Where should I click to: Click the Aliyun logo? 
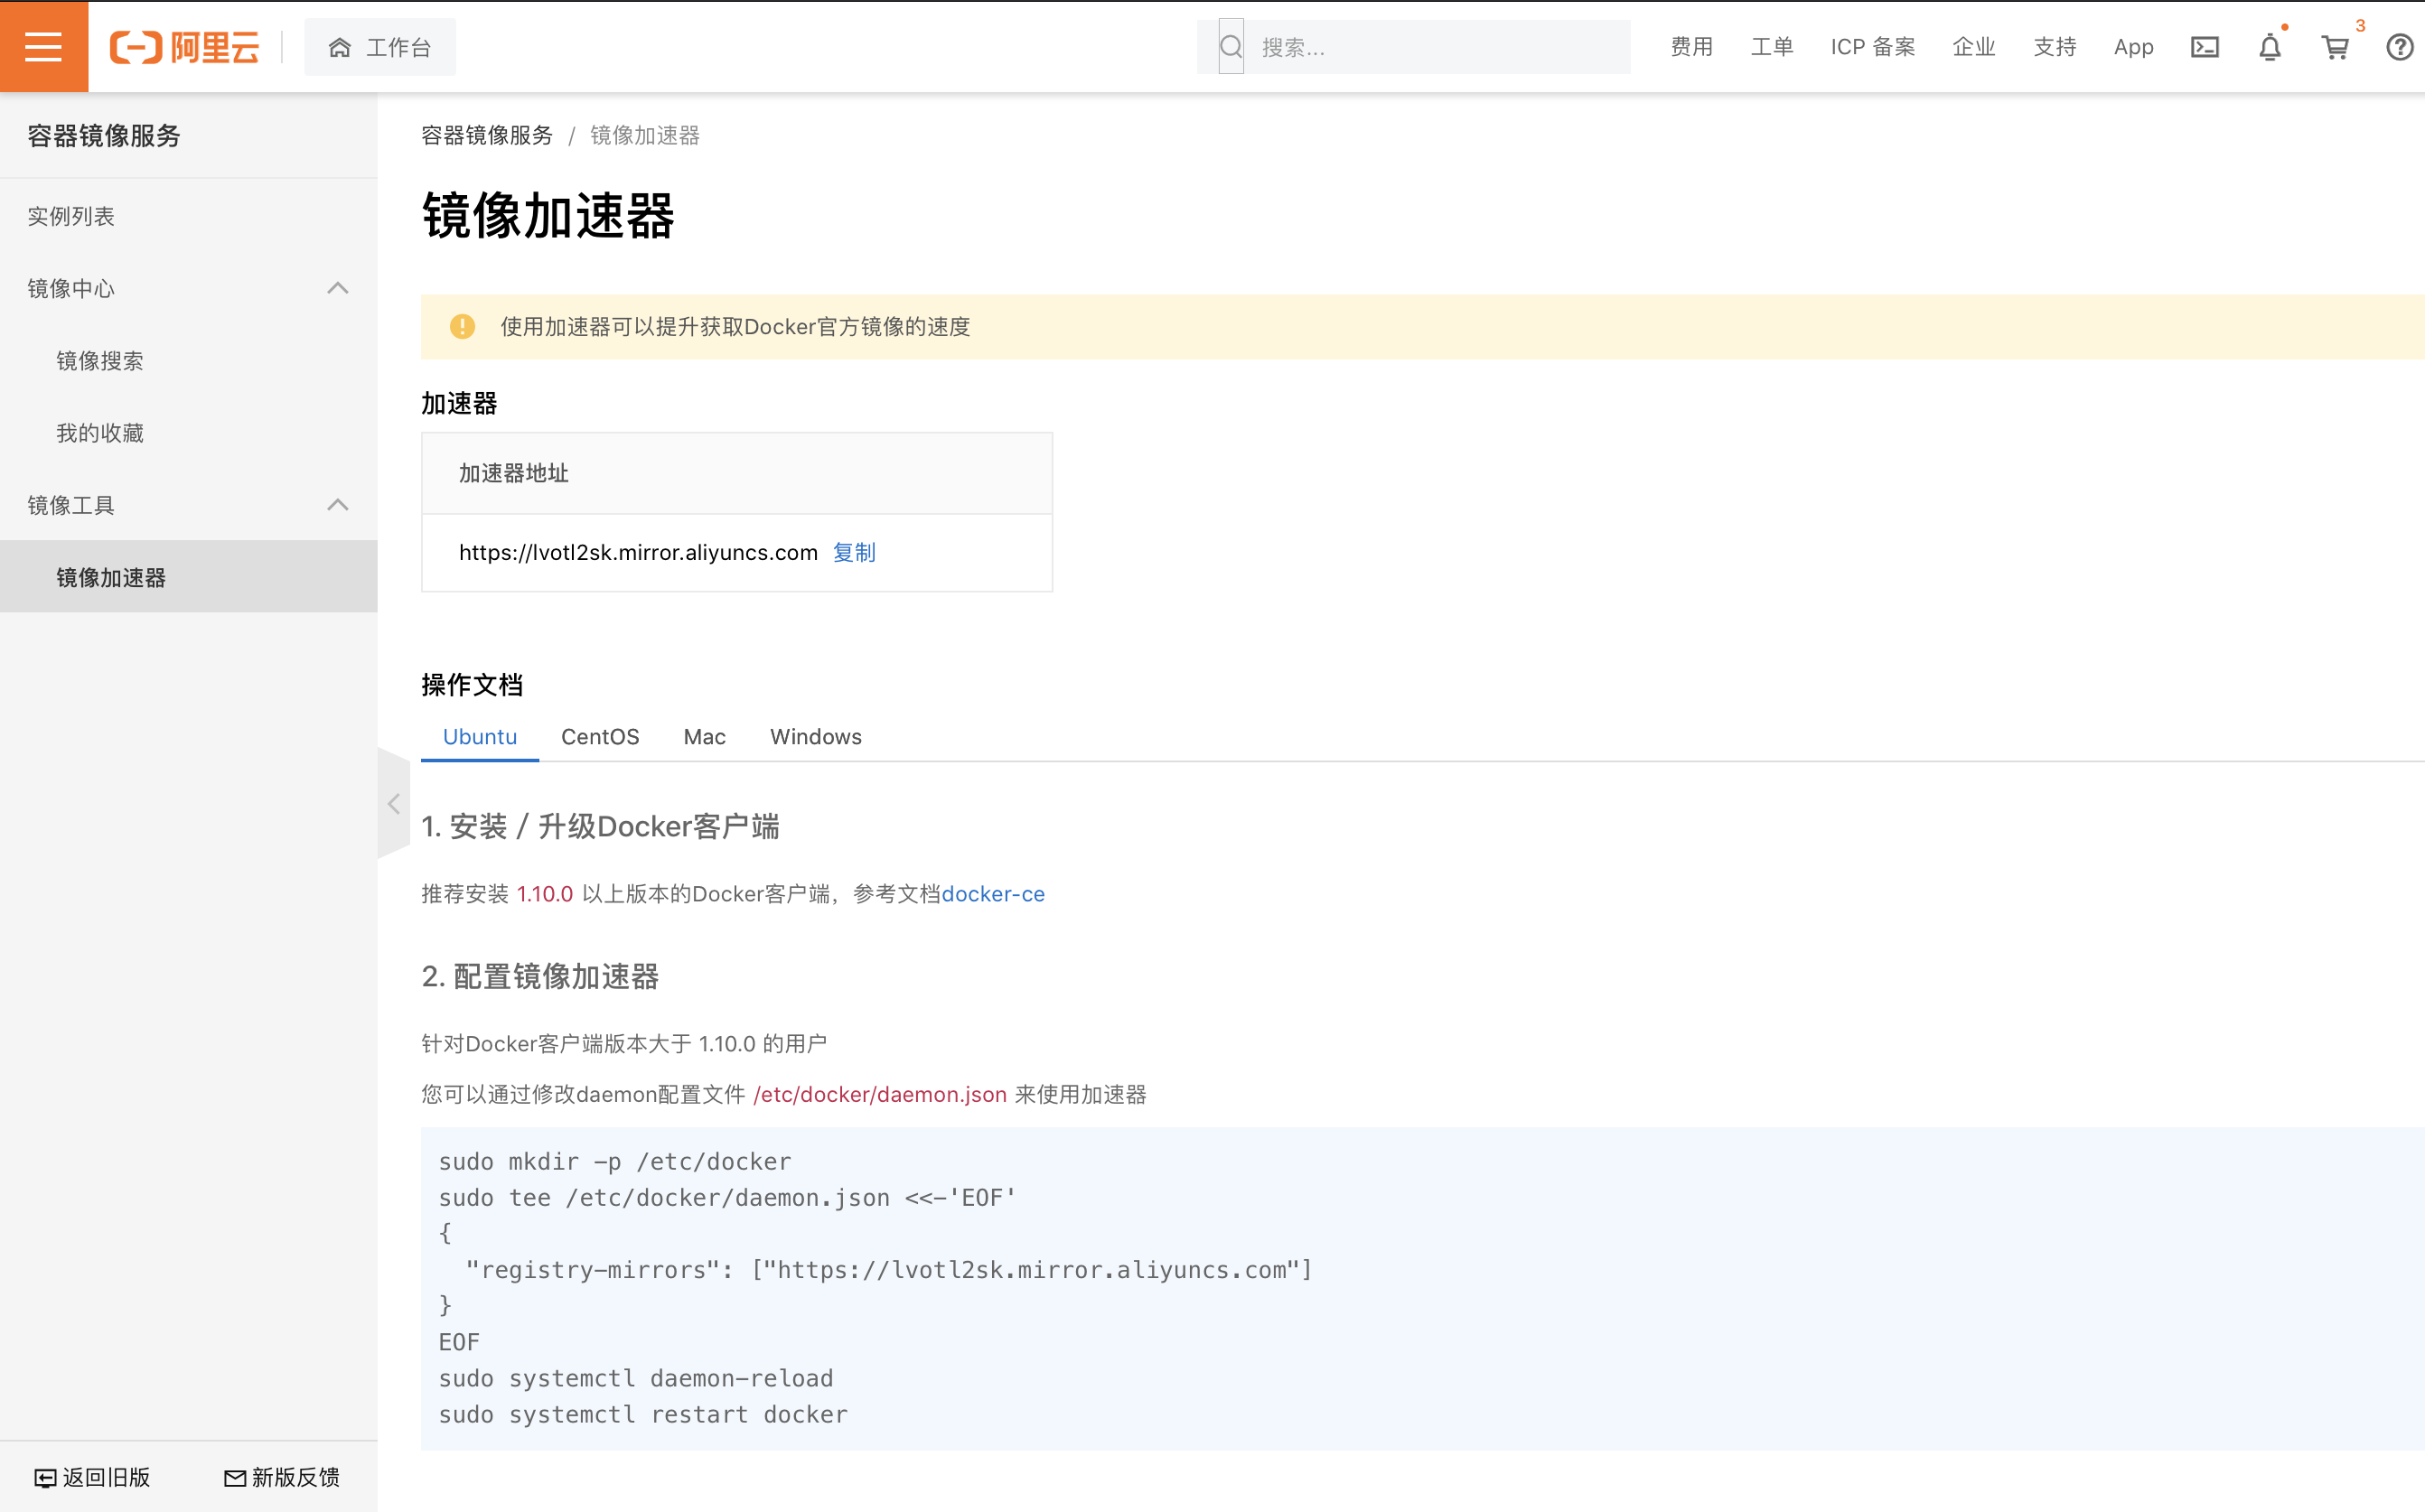pos(184,47)
